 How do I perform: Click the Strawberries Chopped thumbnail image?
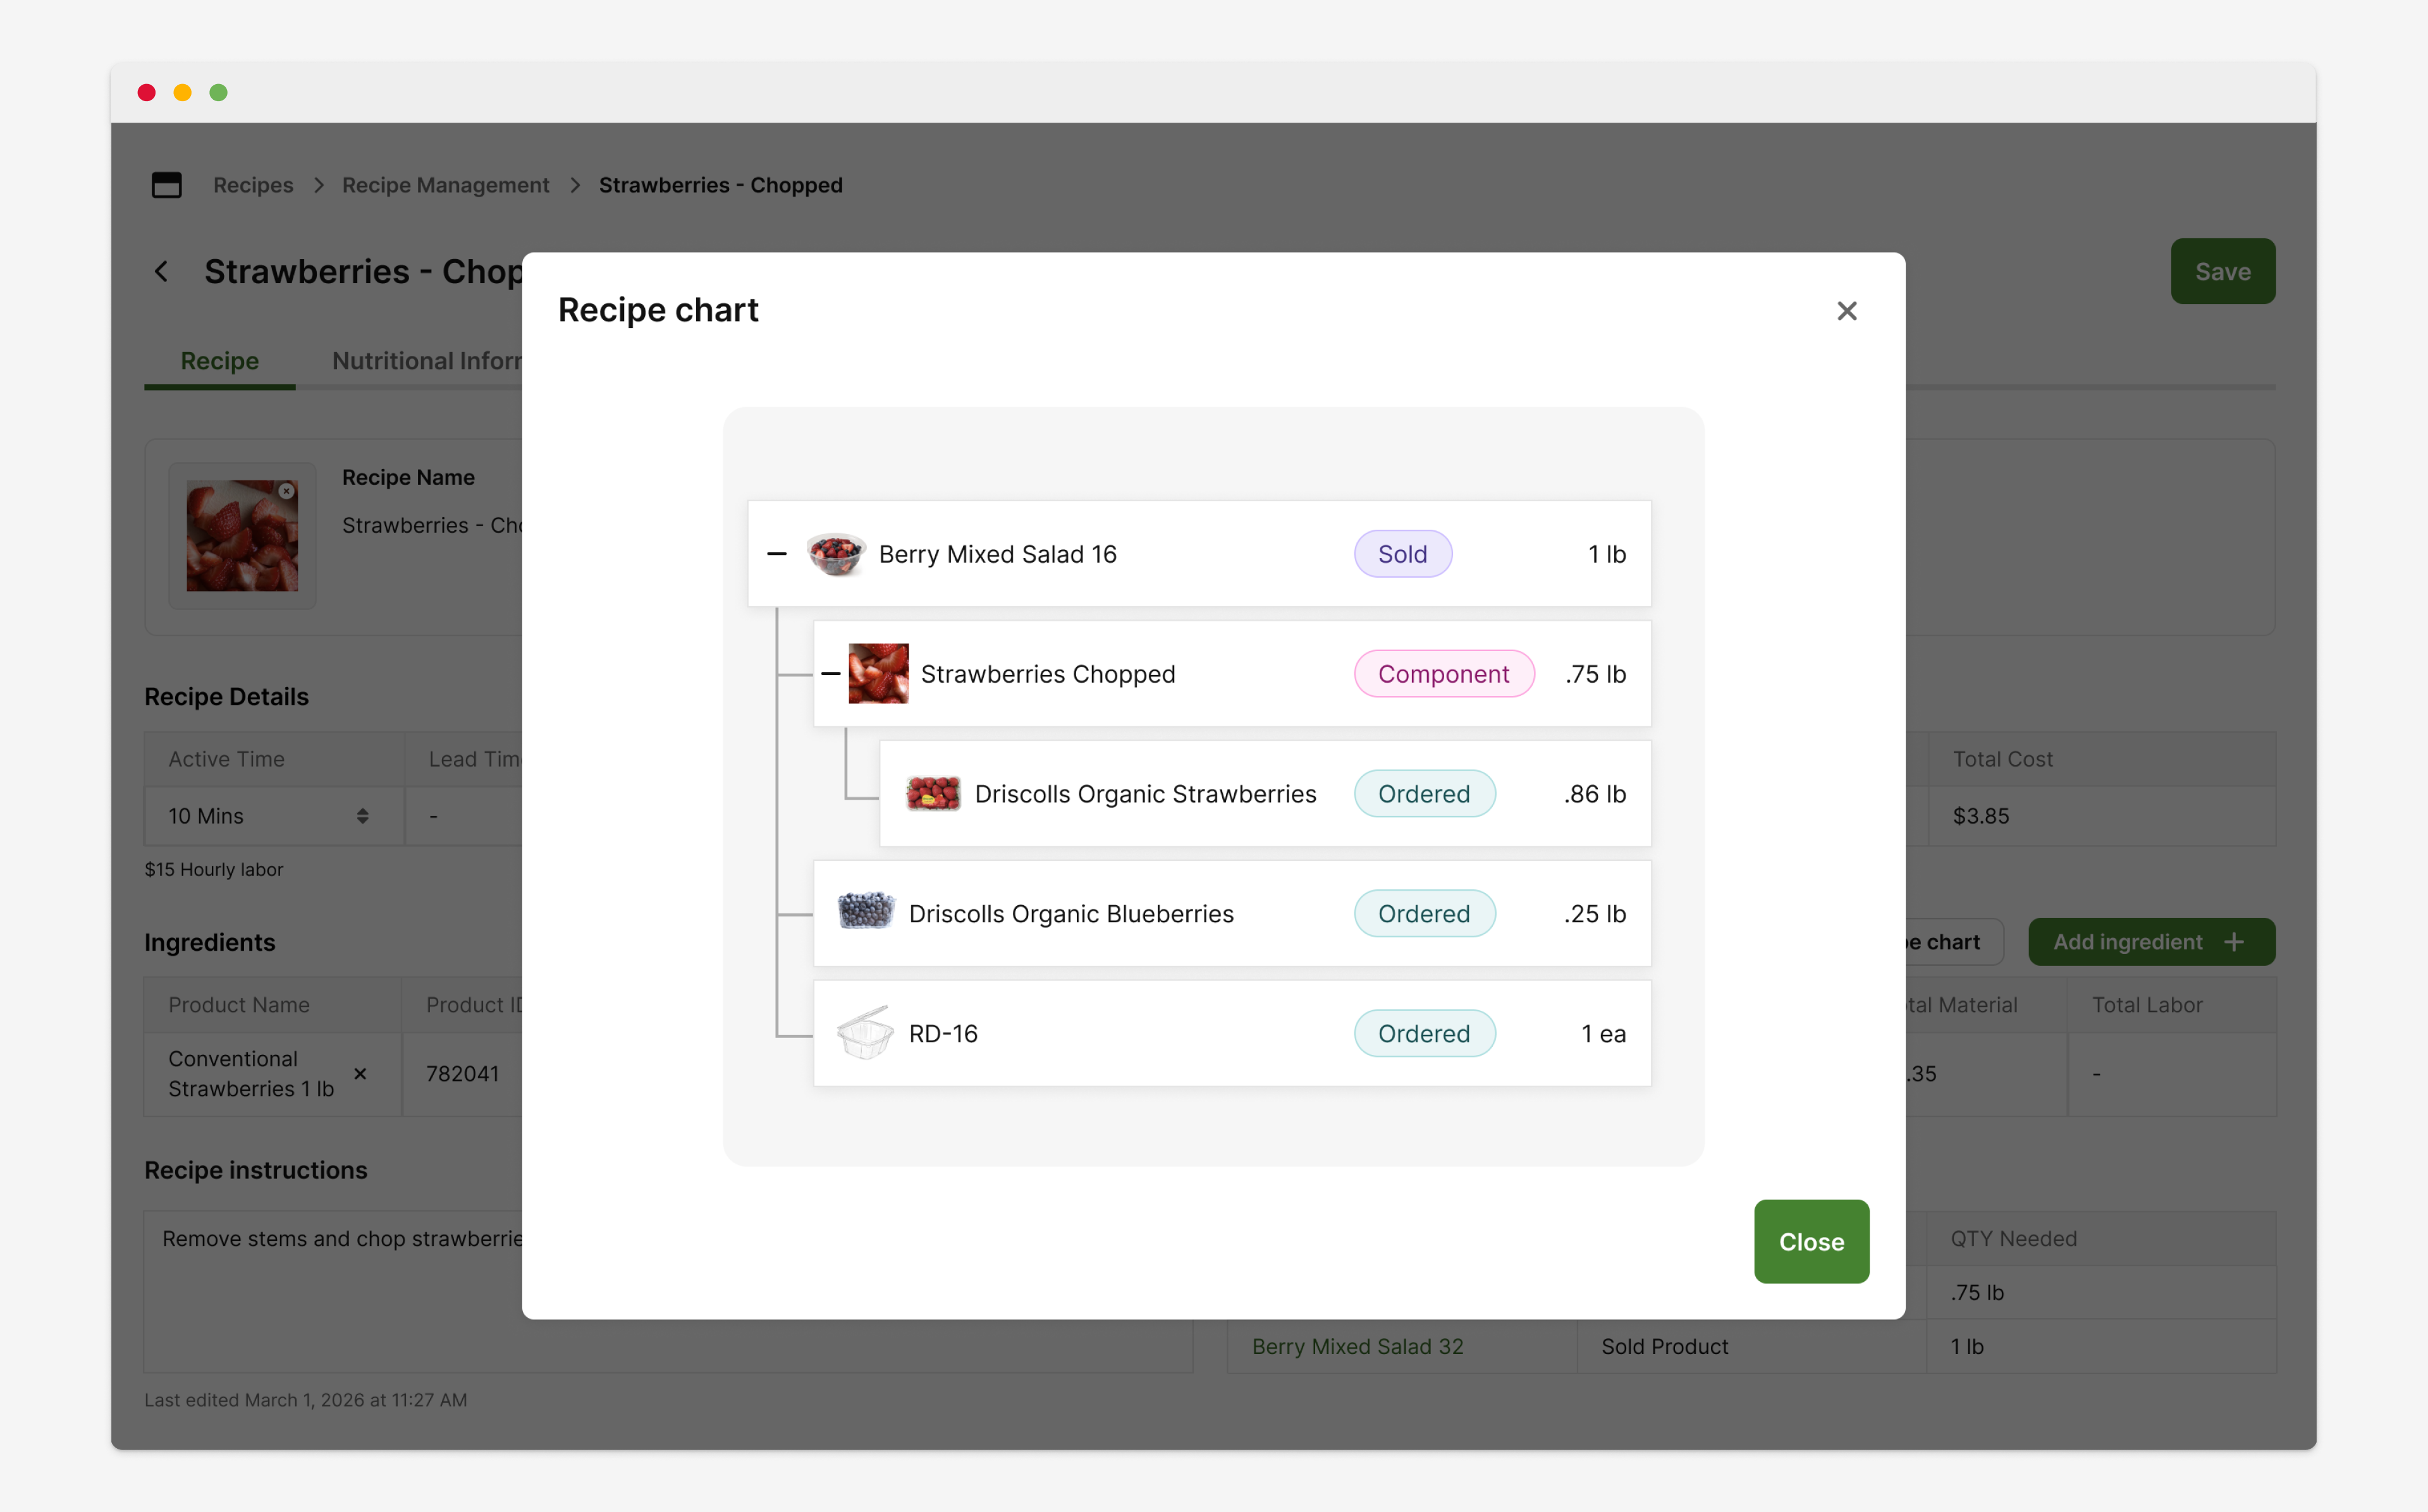[879, 674]
